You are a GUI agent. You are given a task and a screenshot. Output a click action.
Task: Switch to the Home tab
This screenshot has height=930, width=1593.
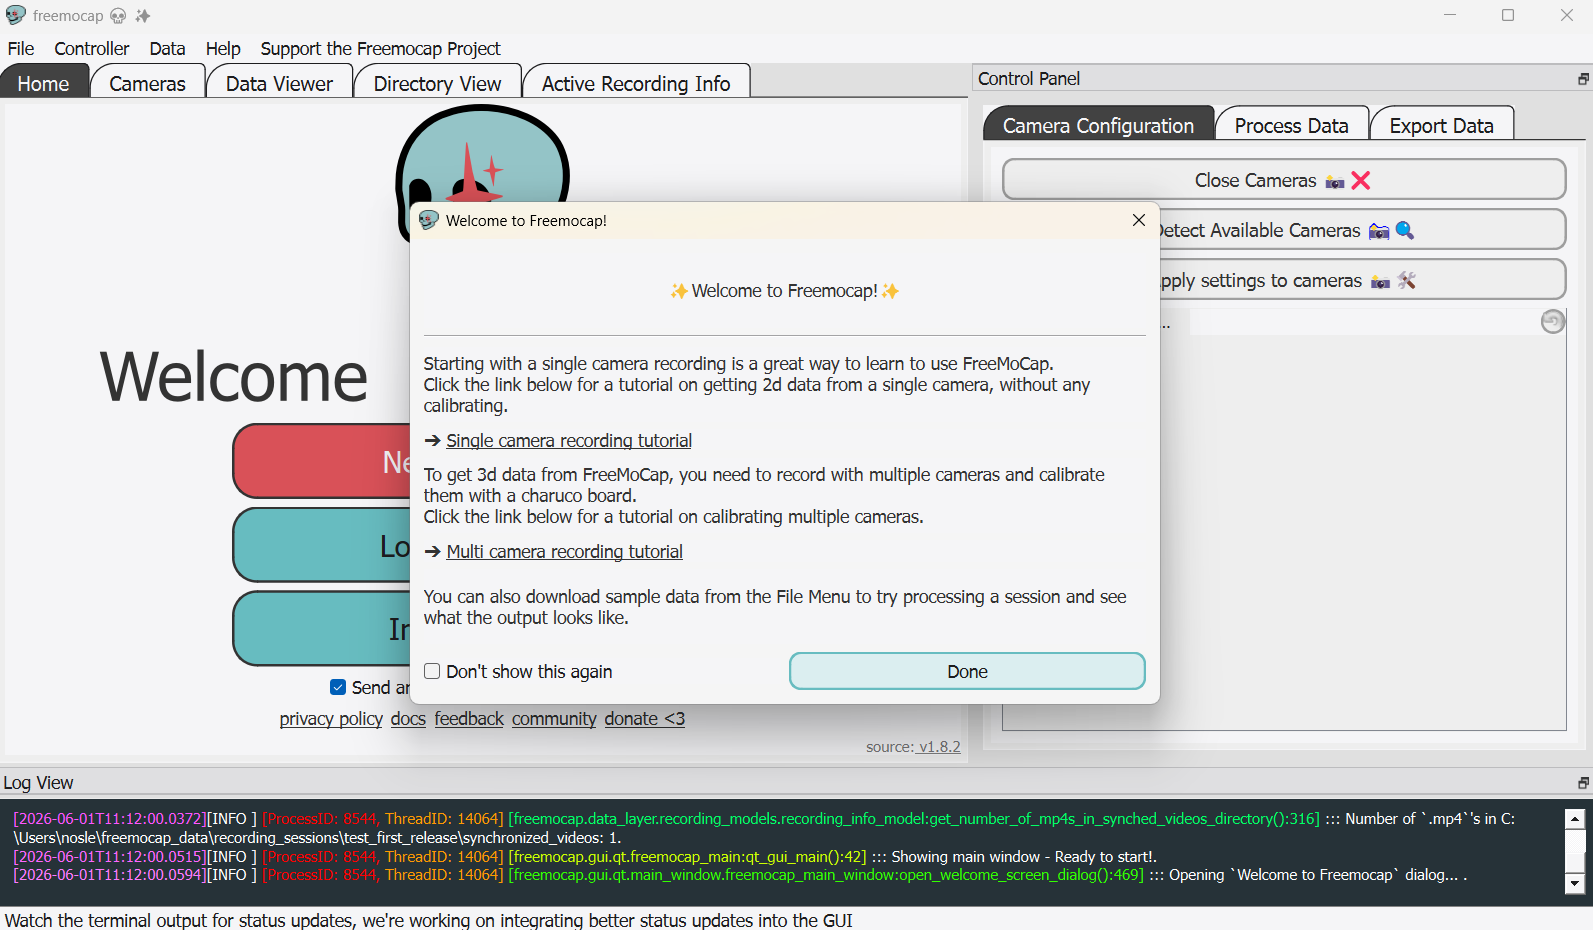tap(44, 83)
